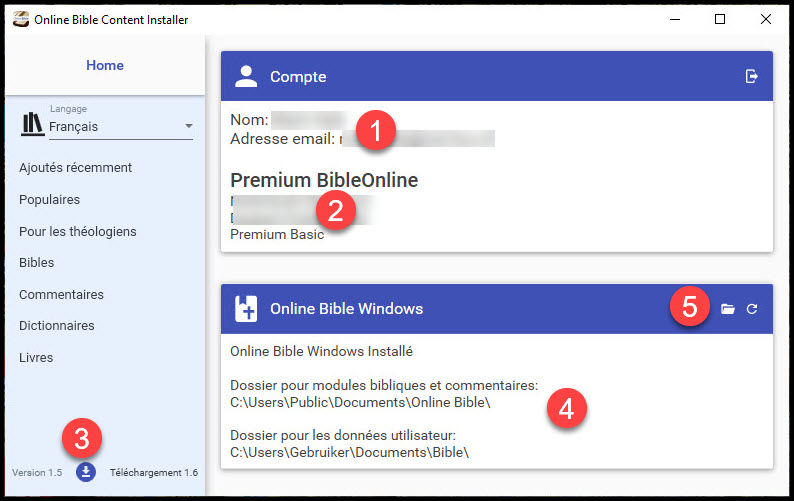Click the blue download update icon

click(86, 472)
